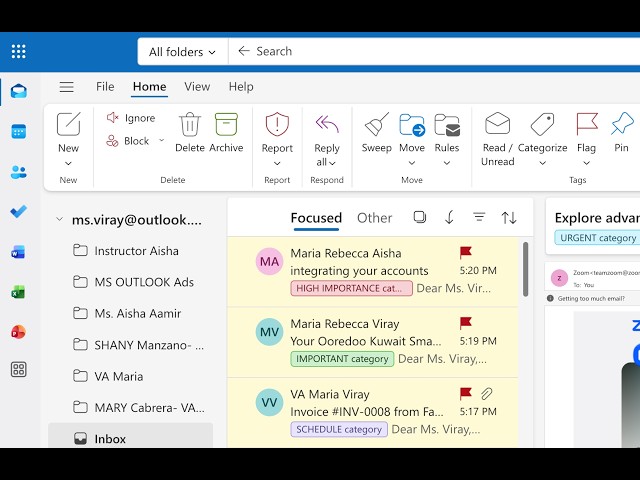Image resolution: width=640 pixels, height=480 pixels.
Task: Click the Rules icon
Action: (447, 124)
